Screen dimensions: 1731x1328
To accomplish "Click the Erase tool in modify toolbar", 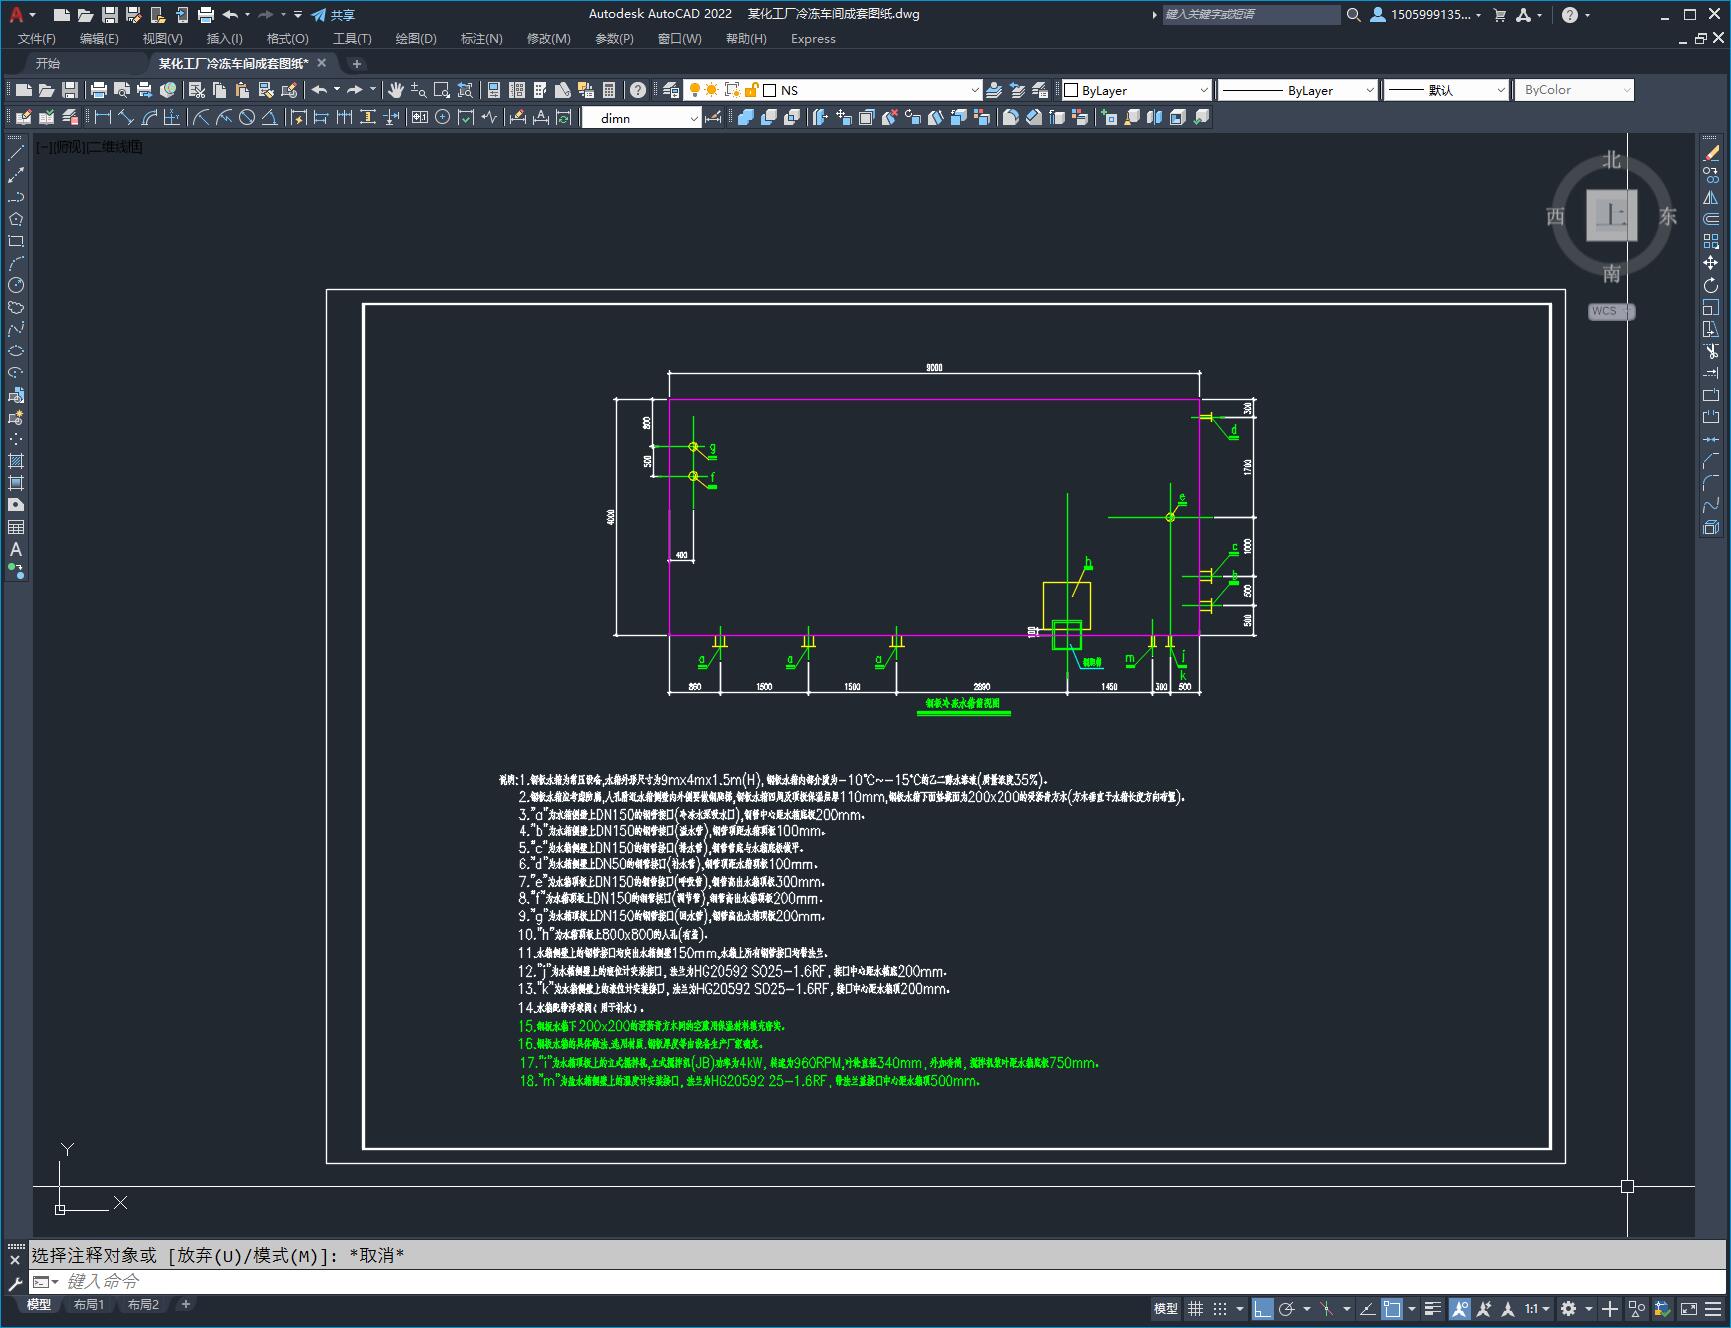I will [1711, 153].
